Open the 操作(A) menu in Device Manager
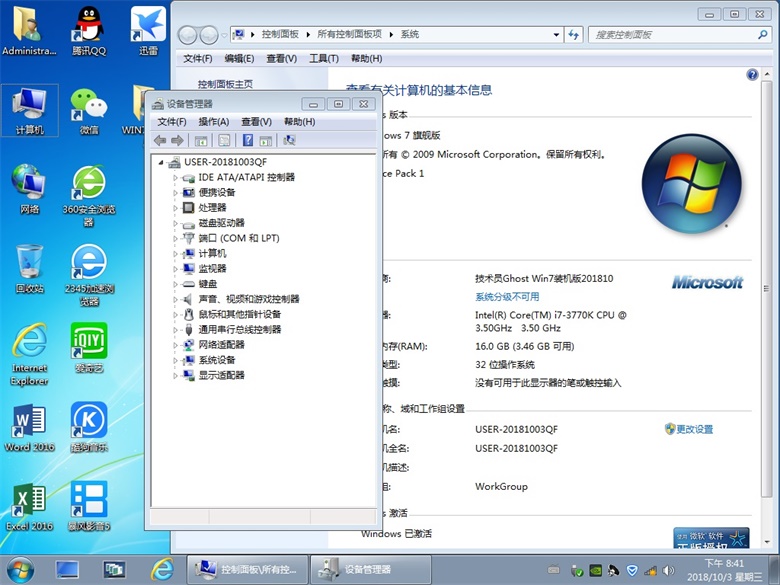 tap(213, 122)
